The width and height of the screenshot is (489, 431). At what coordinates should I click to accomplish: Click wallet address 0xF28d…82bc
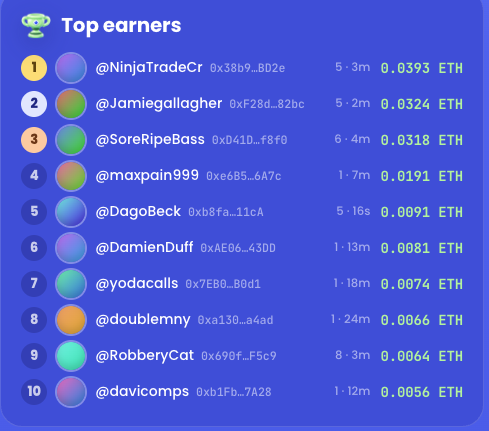click(x=267, y=104)
